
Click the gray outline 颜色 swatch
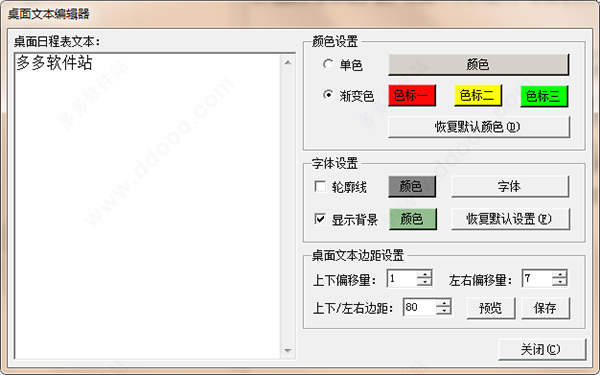click(x=412, y=187)
